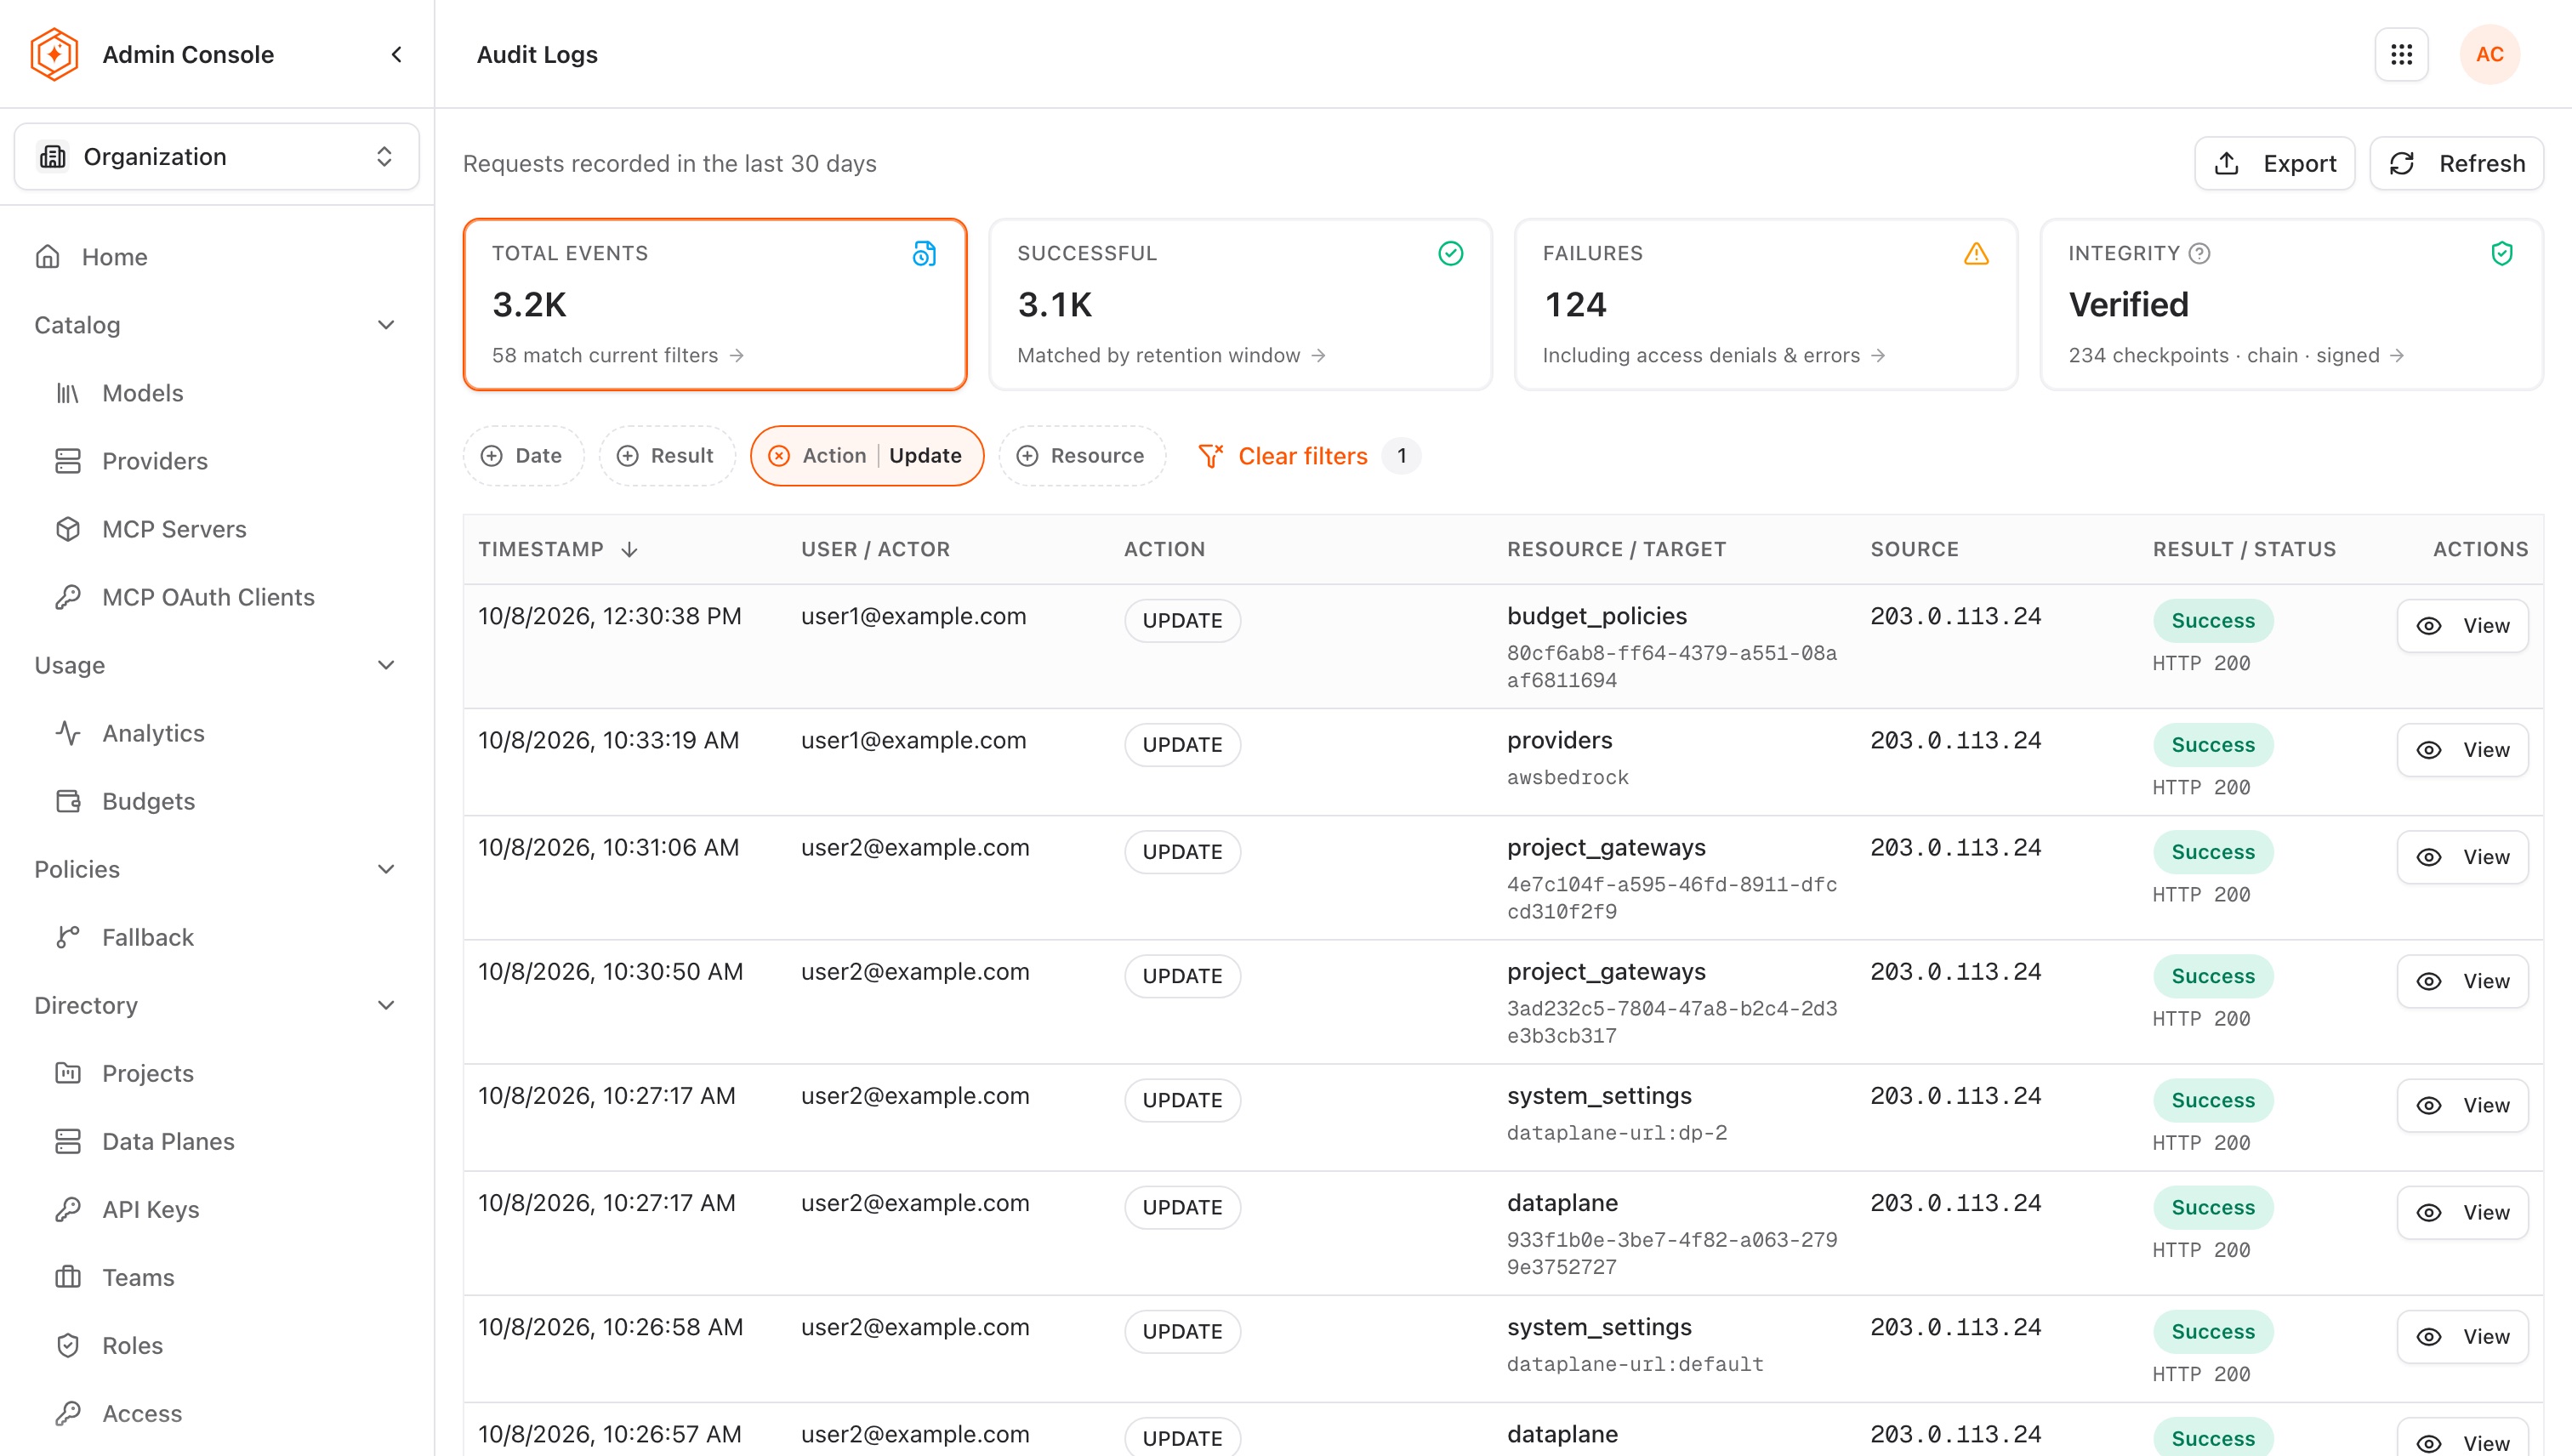
Task: Click the Admin Console hexagon logo
Action: [54, 54]
